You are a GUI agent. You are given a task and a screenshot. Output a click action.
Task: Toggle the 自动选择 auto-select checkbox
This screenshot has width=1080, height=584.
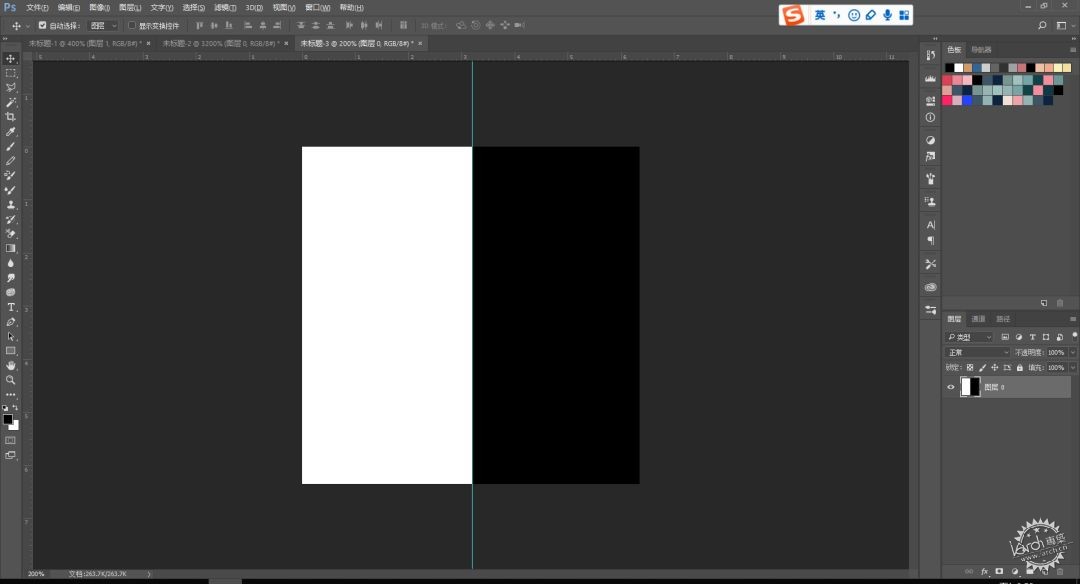(x=42, y=25)
